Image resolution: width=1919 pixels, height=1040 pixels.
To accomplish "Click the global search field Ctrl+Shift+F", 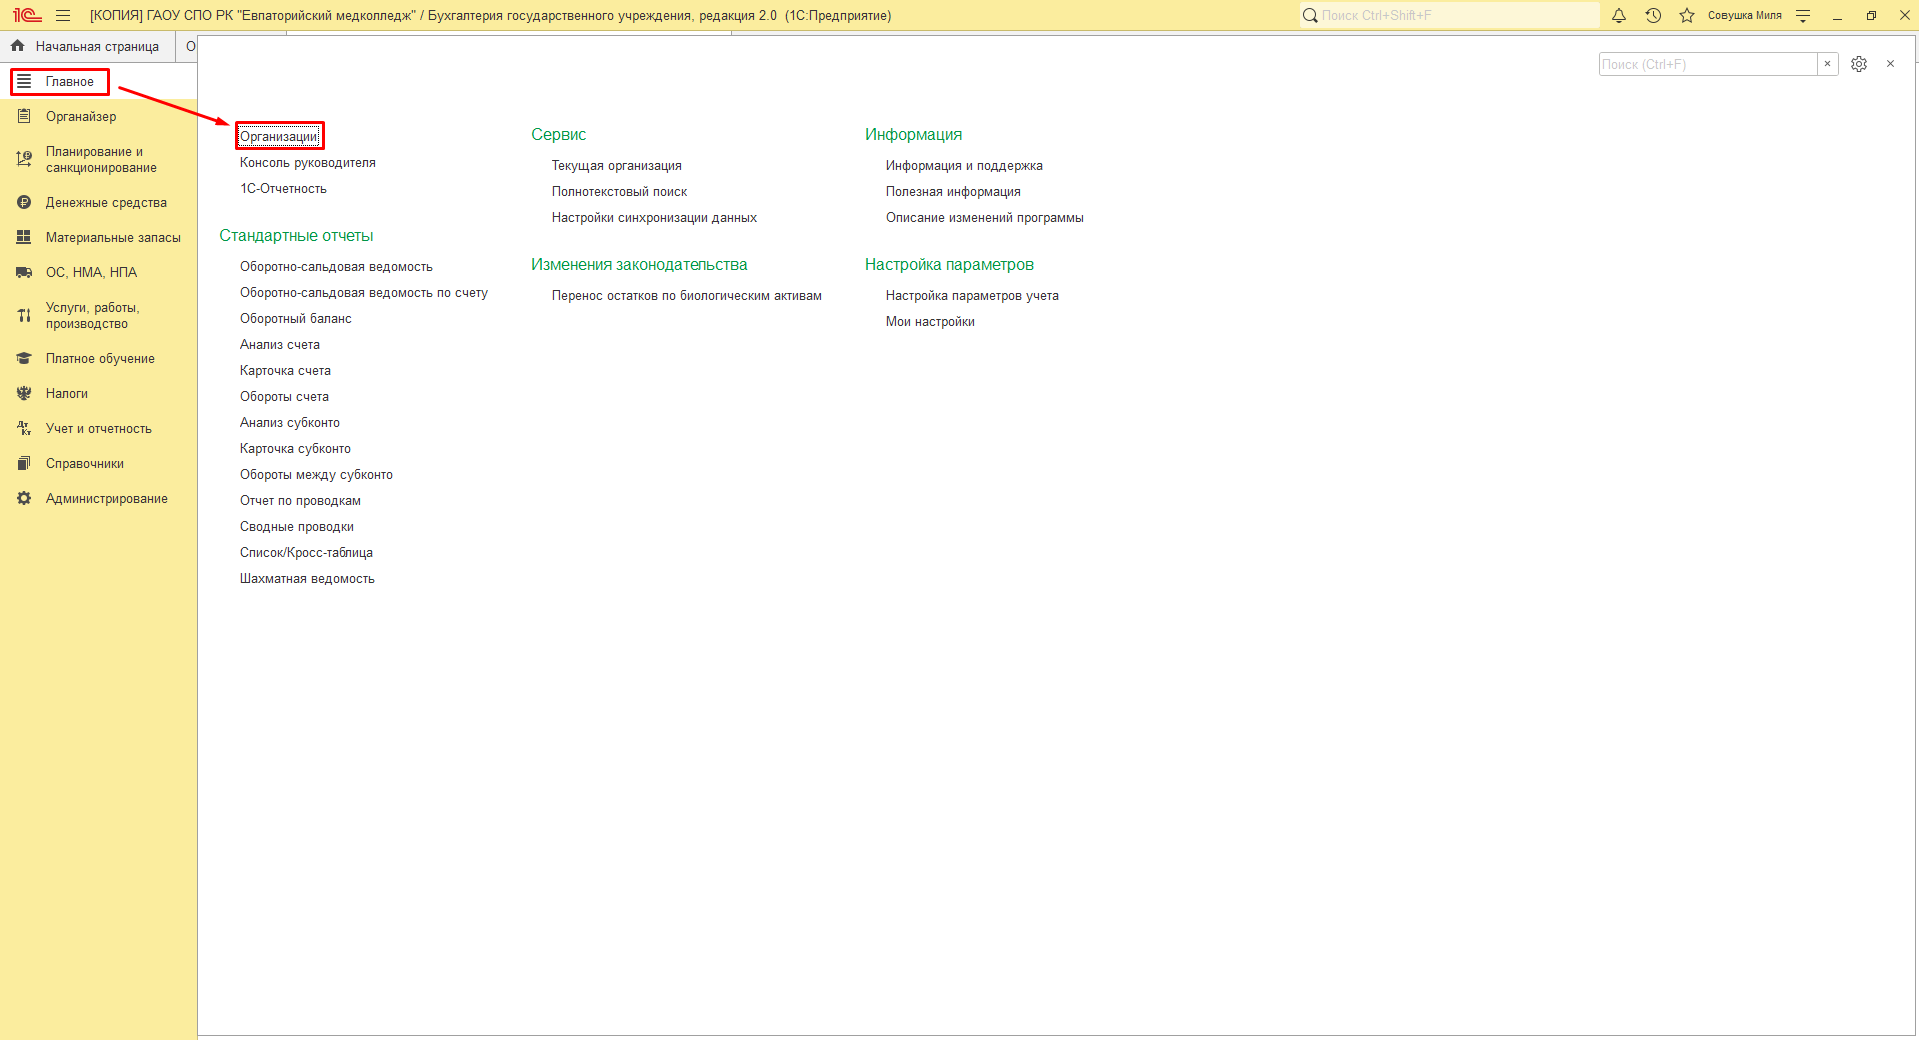I will point(1449,15).
